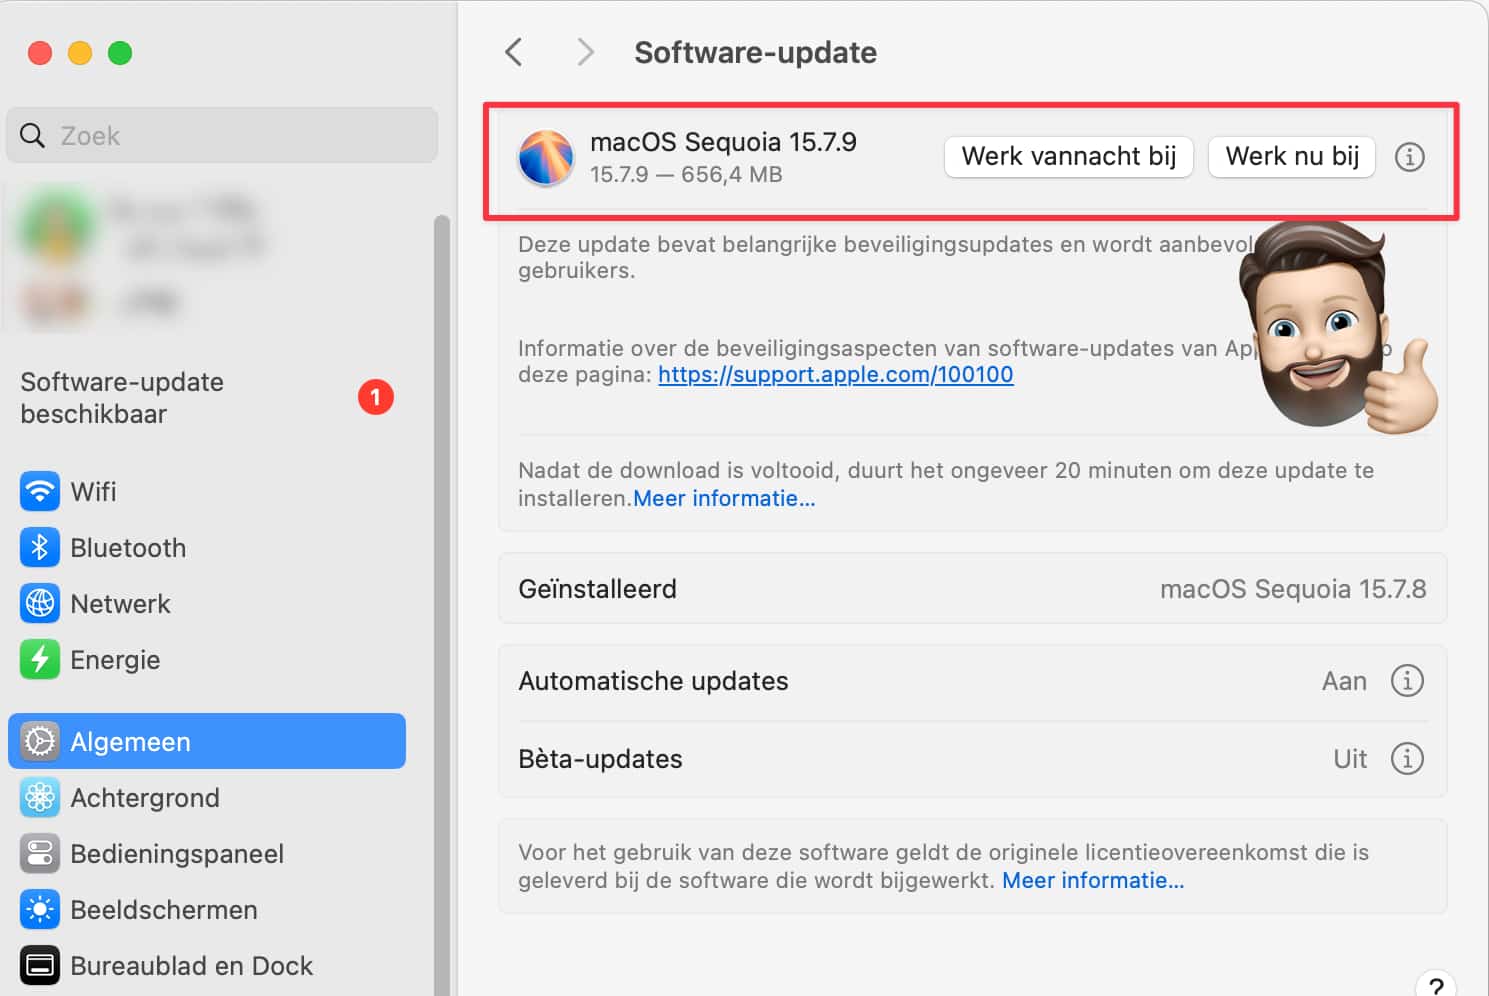Click the Algemeen gear icon
Screen dimensions: 1489x996
tap(40, 742)
